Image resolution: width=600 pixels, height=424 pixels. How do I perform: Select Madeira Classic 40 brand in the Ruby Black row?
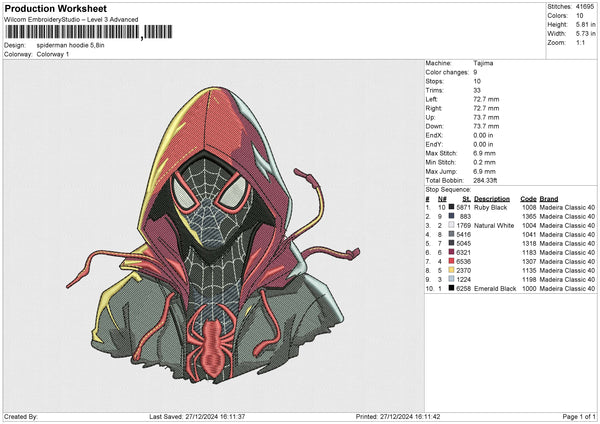click(567, 207)
